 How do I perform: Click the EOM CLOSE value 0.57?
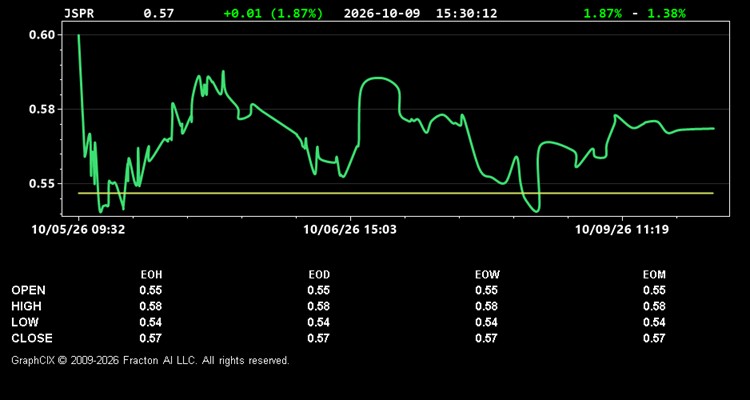(x=654, y=338)
